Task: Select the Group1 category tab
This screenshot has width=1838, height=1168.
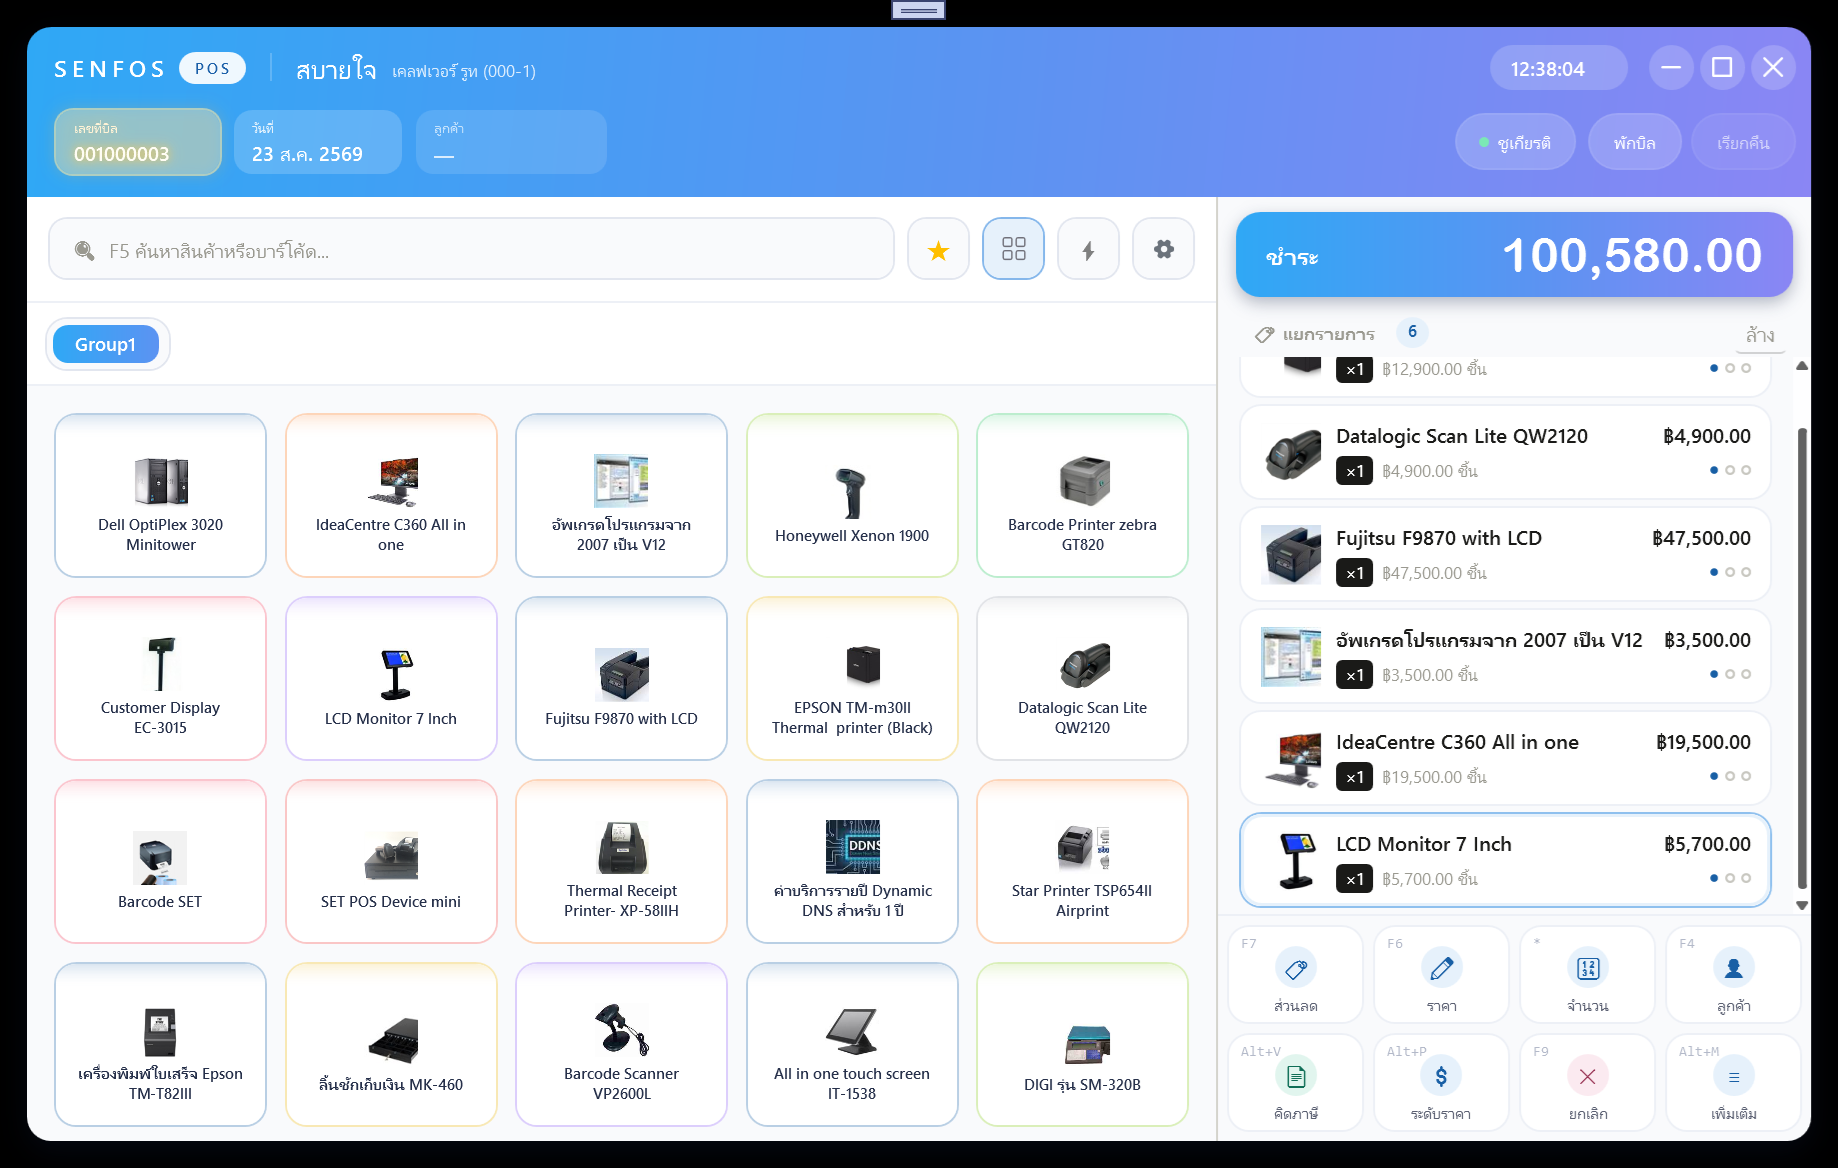Action: 105,344
